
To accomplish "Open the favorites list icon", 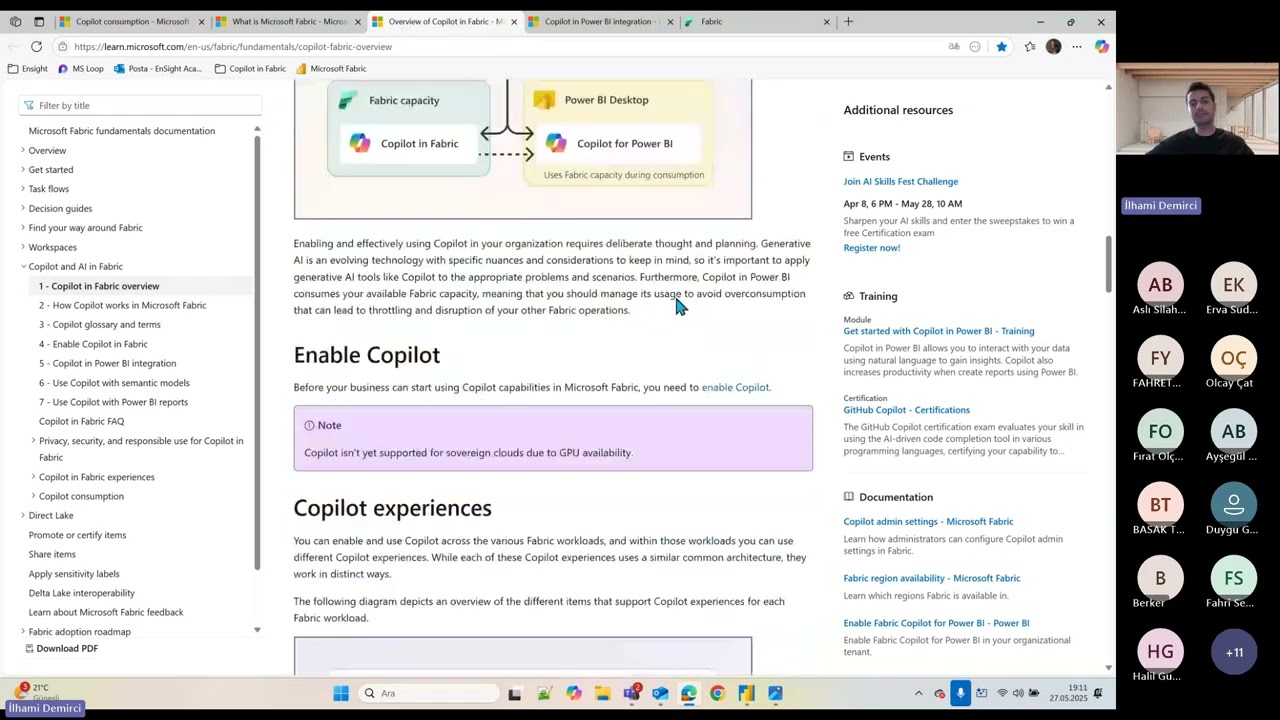I will coord(1030,46).
